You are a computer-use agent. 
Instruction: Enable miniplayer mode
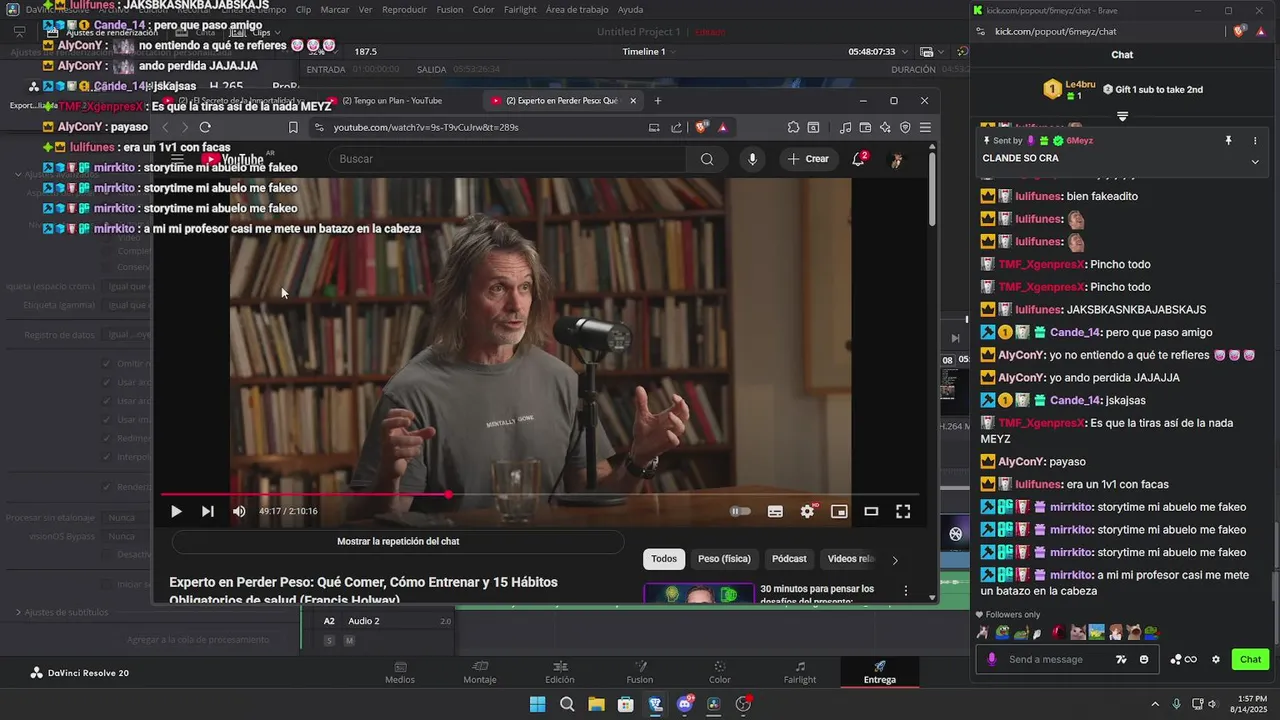[839, 511]
